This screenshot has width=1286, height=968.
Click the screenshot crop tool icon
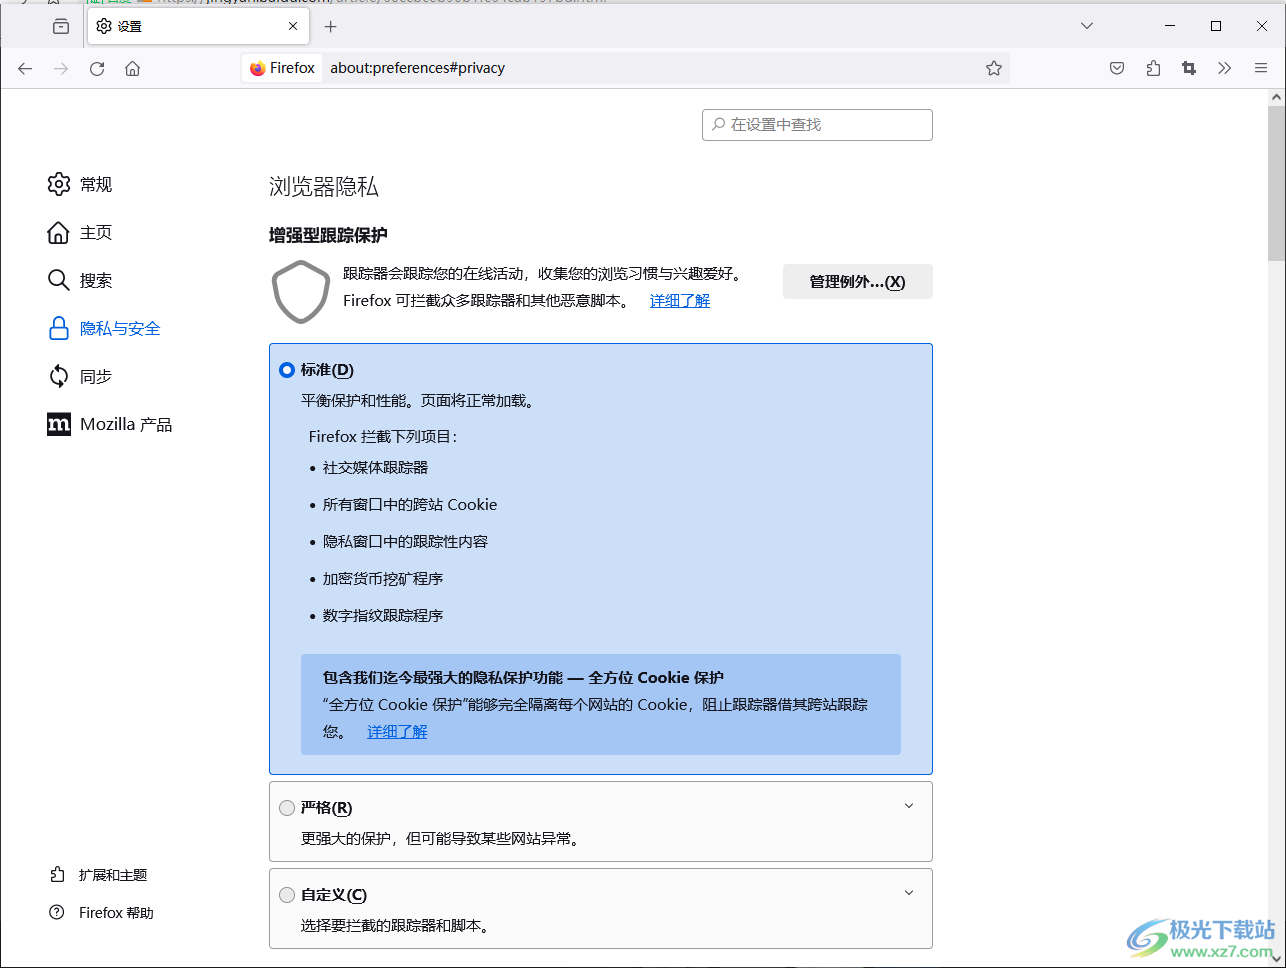pyautogui.click(x=1189, y=68)
